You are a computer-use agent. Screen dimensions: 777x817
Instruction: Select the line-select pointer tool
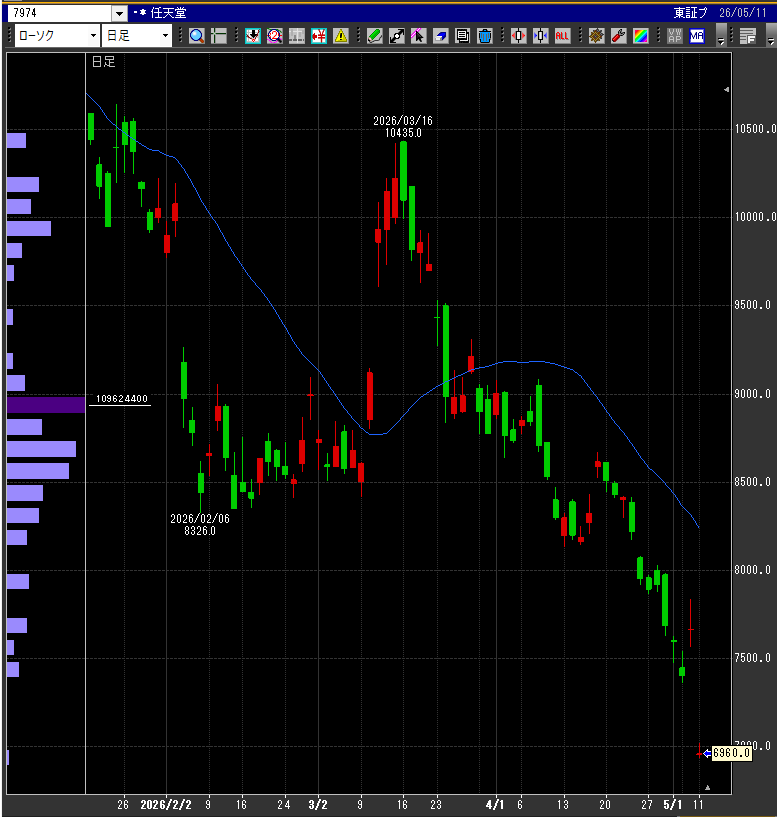418,36
